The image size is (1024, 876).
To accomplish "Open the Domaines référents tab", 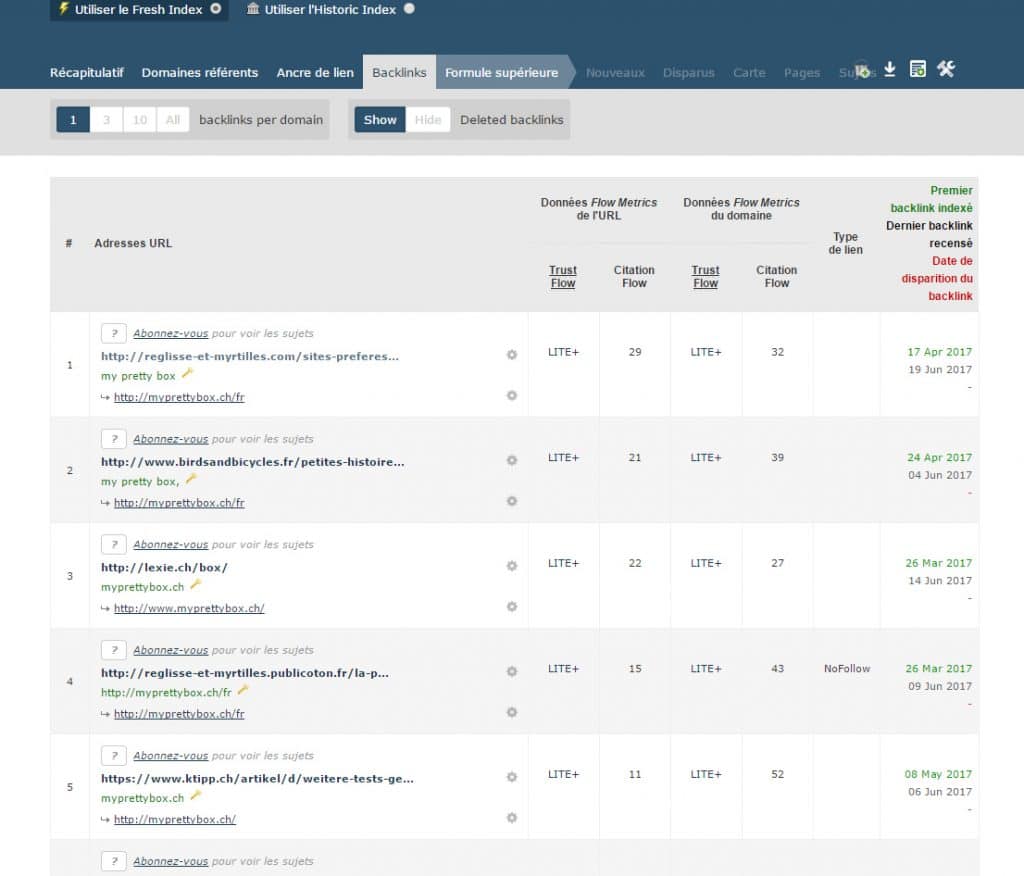I will coord(200,73).
